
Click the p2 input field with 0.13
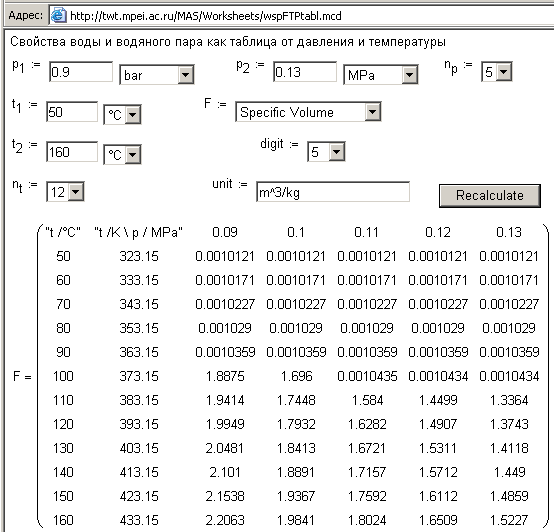pos(305,72)
